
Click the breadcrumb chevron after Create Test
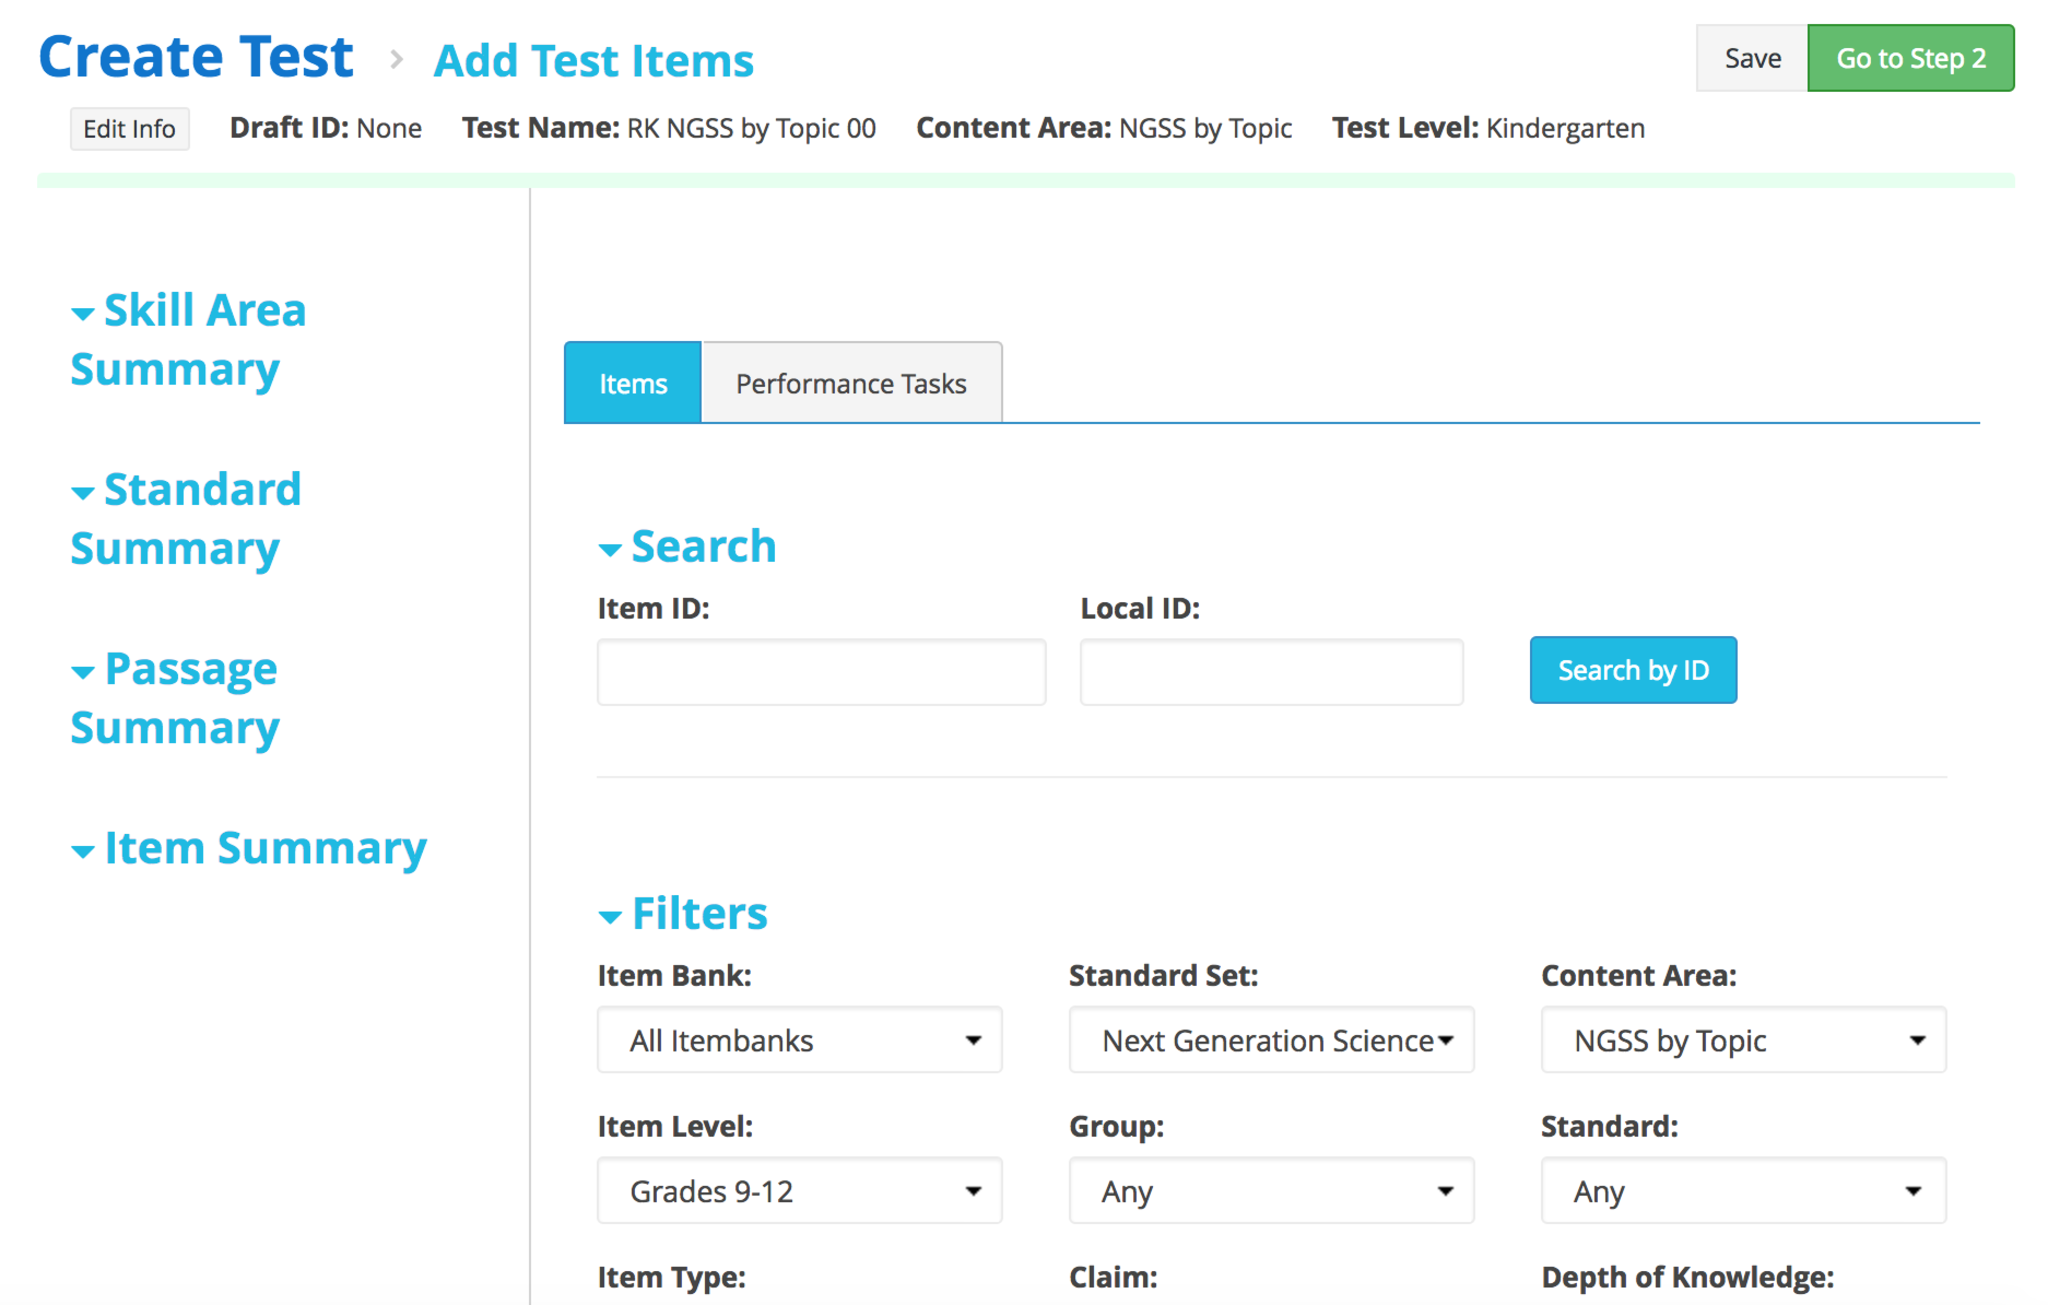[x=396, y=60]
